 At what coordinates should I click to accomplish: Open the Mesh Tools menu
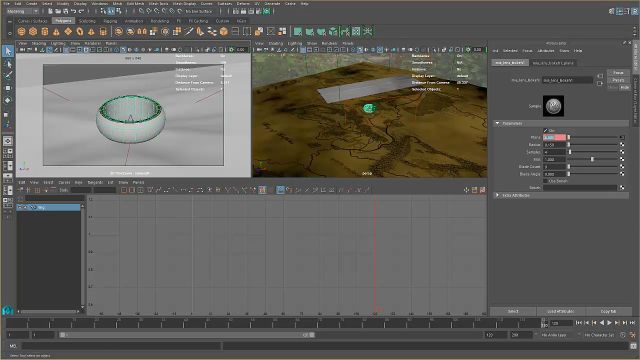tap(158, 3)
